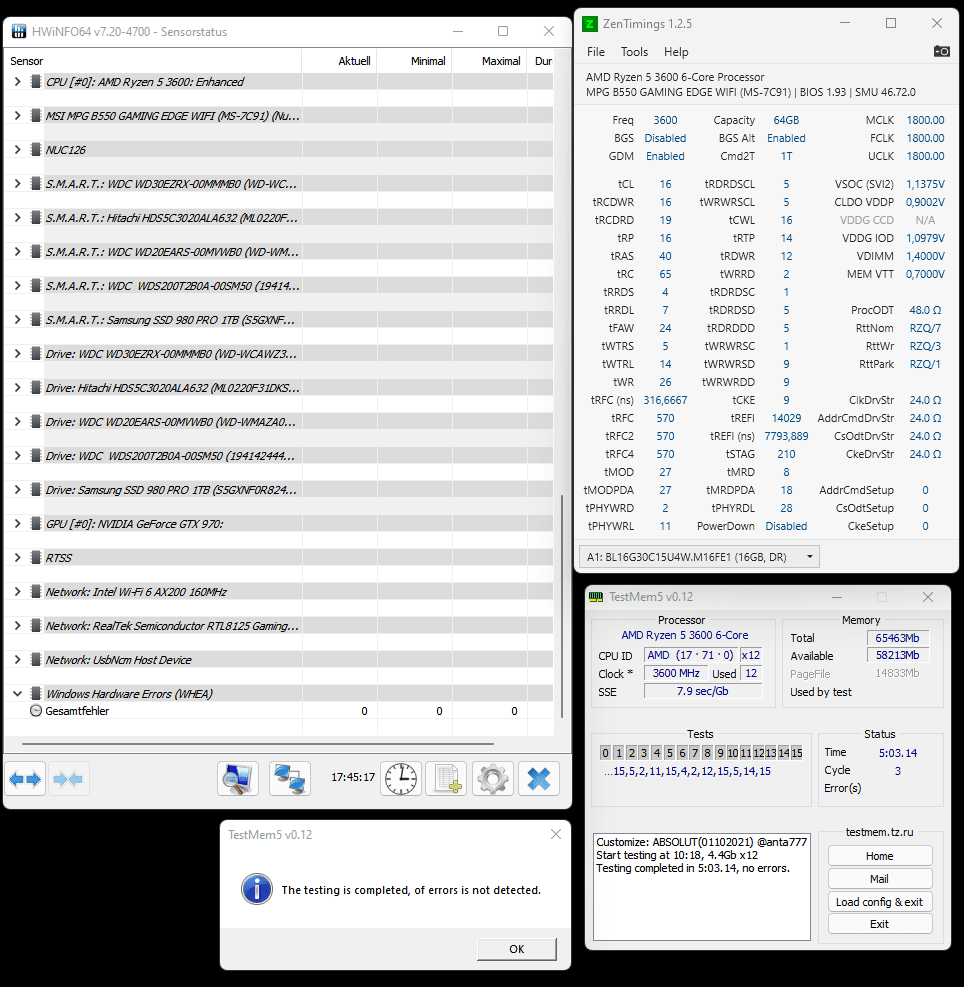Click the HWiNFO64 title bar app icon
The image size is (964, 987).
19,31
